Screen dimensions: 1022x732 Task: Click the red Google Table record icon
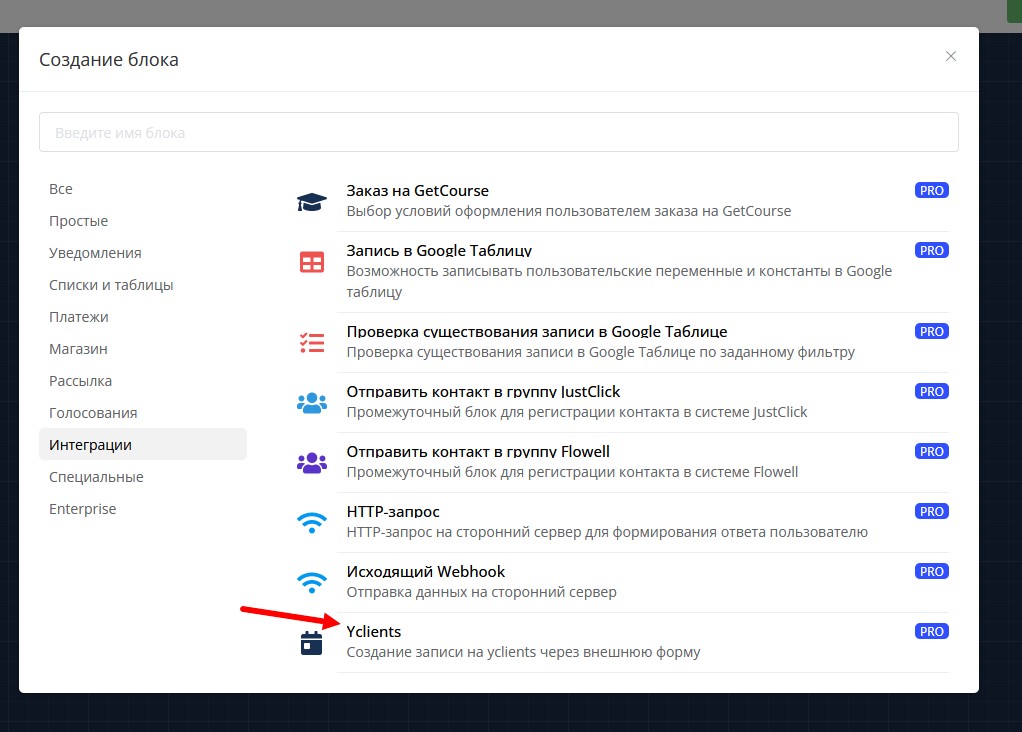point(312,262)
